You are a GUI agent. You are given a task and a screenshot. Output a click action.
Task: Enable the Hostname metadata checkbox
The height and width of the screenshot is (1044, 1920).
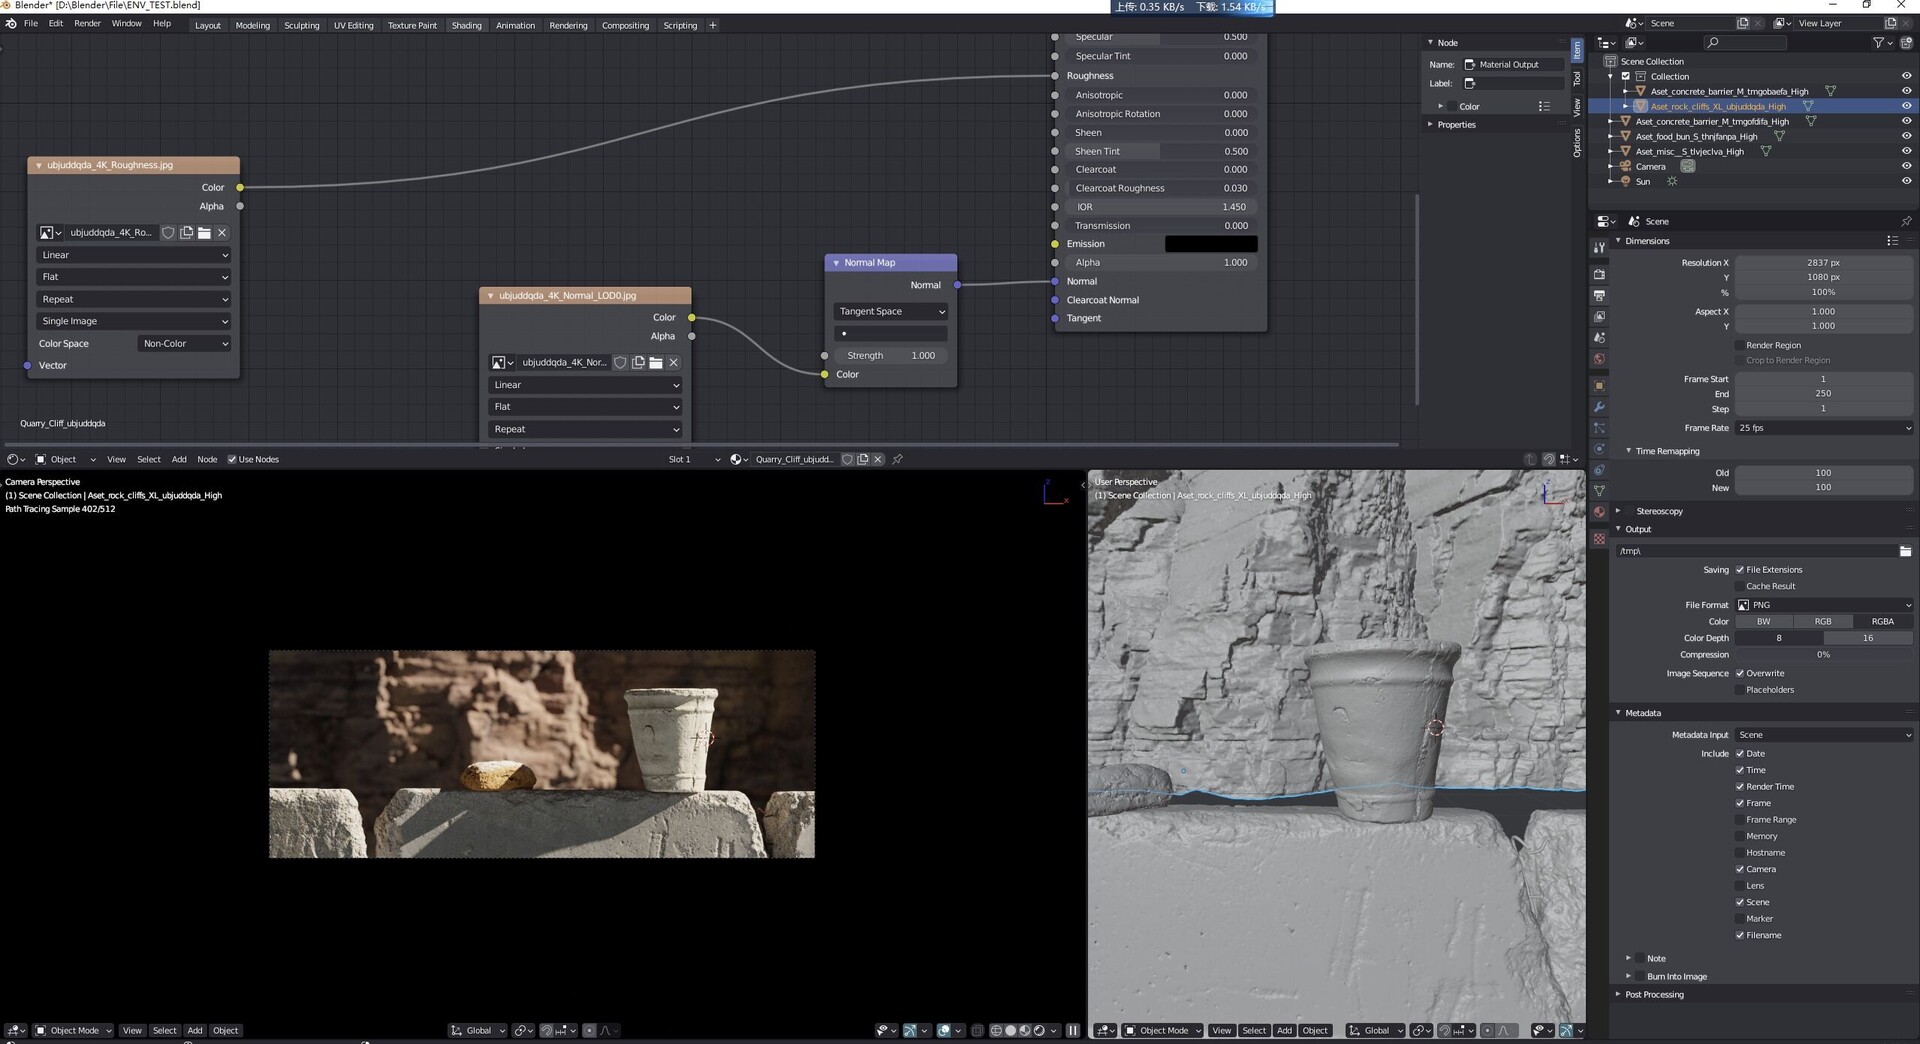(1740, 853)
